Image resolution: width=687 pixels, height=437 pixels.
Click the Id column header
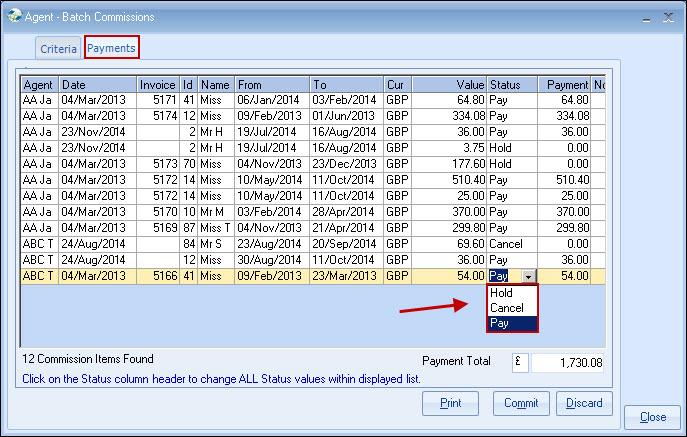pyautogui.click(x=188, y=85)
